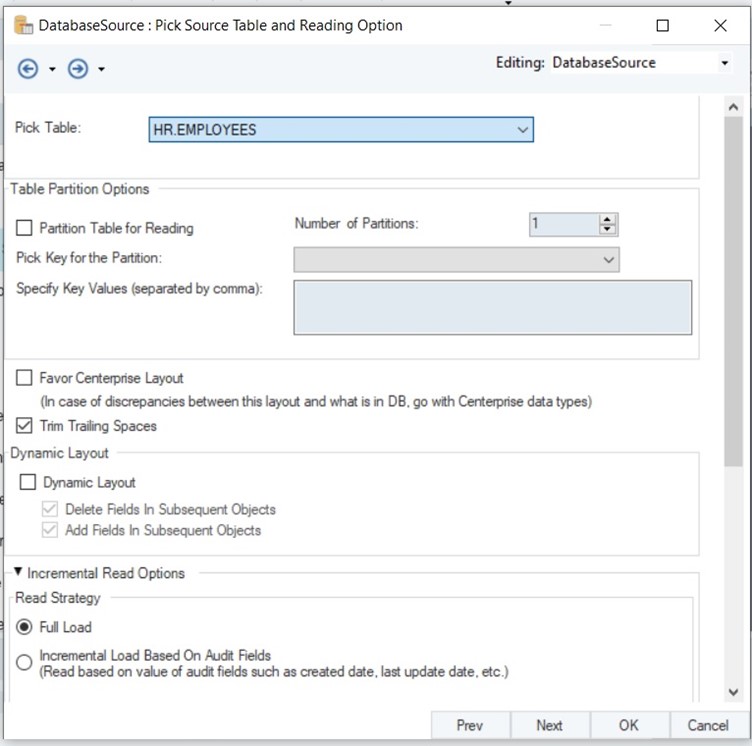This screenshot has height=746, width=752.
Task: Select Incremental Load Based On Audit Fields
Action: click(x=24, y=663)
